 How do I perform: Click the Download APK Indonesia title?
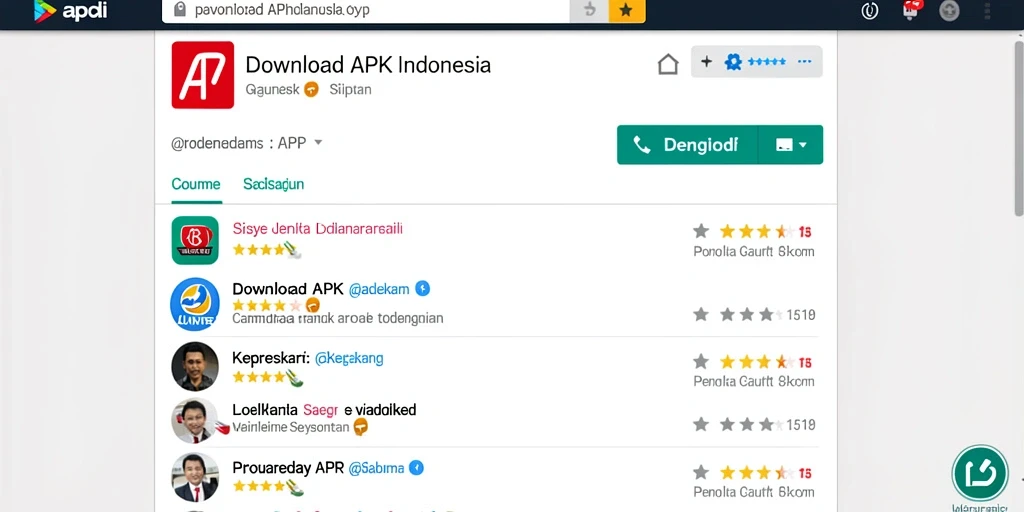point(368,65)
